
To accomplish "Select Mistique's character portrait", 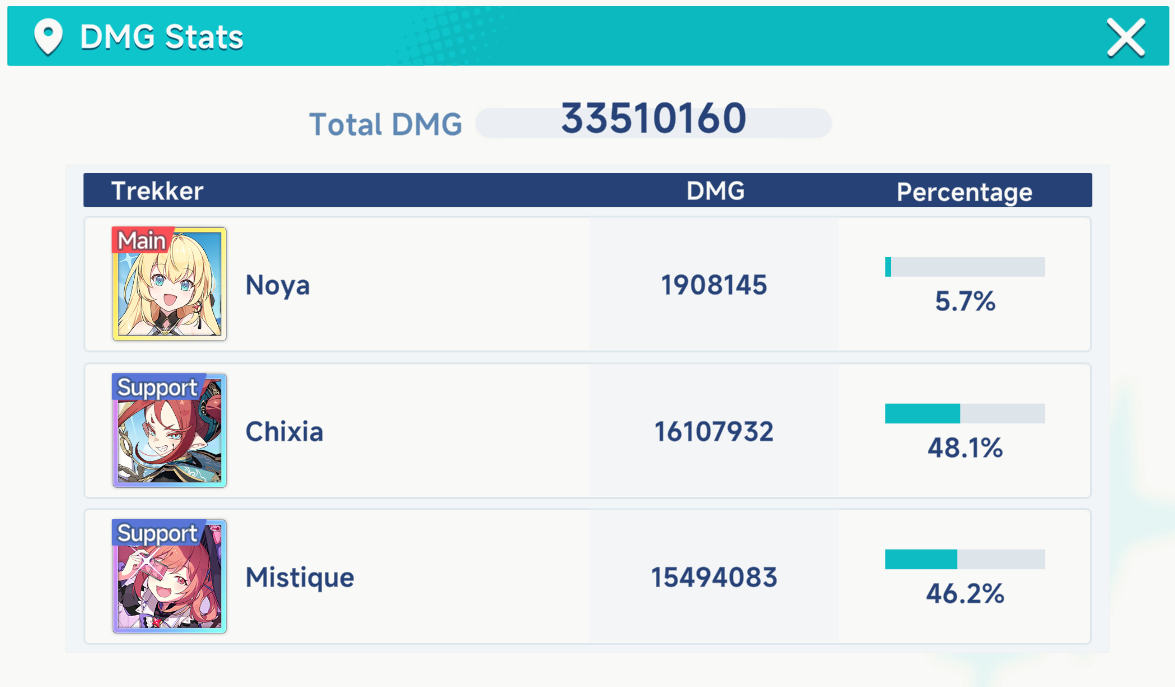I will click(169, 576).
